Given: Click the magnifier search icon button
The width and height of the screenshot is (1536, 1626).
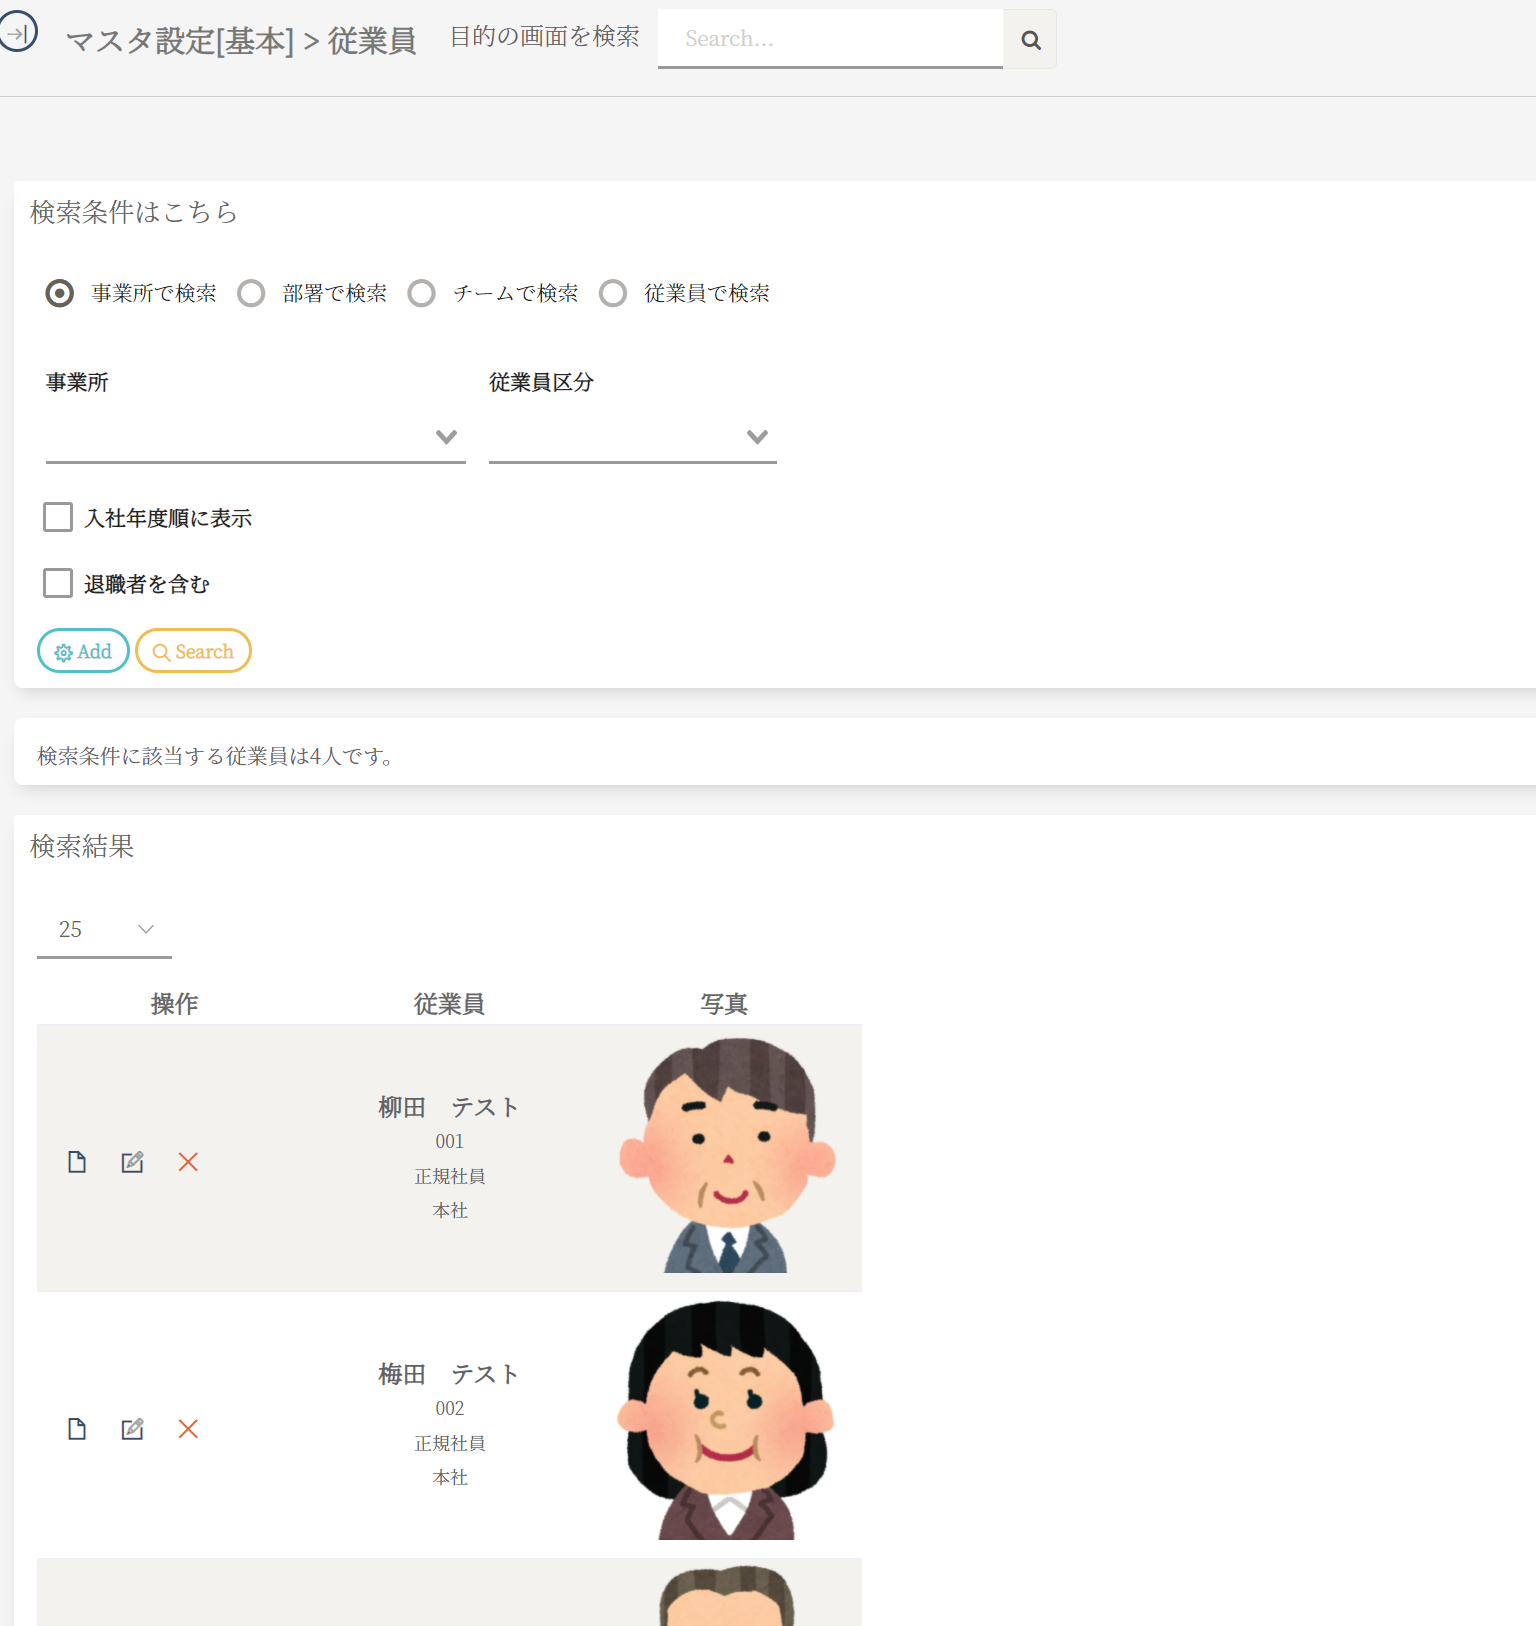Looking at the screenshot, I should coord(1030,40).
